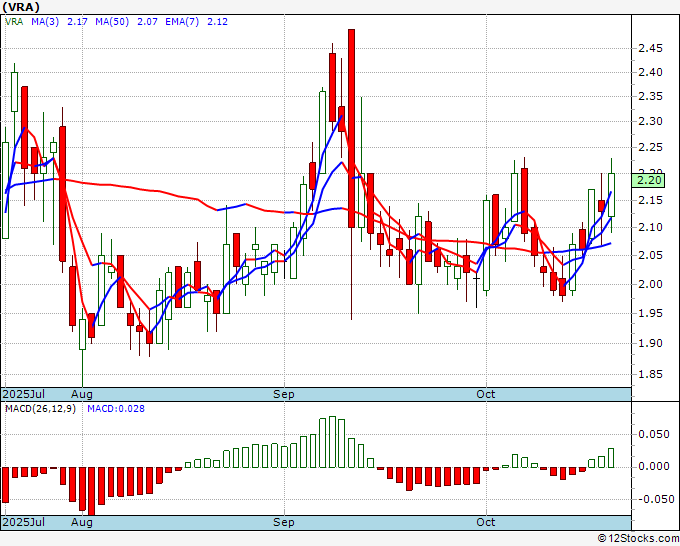Click the 0.050 MACD axis label
The width and height of the screenshot is (680, 546).
point(654,434)
